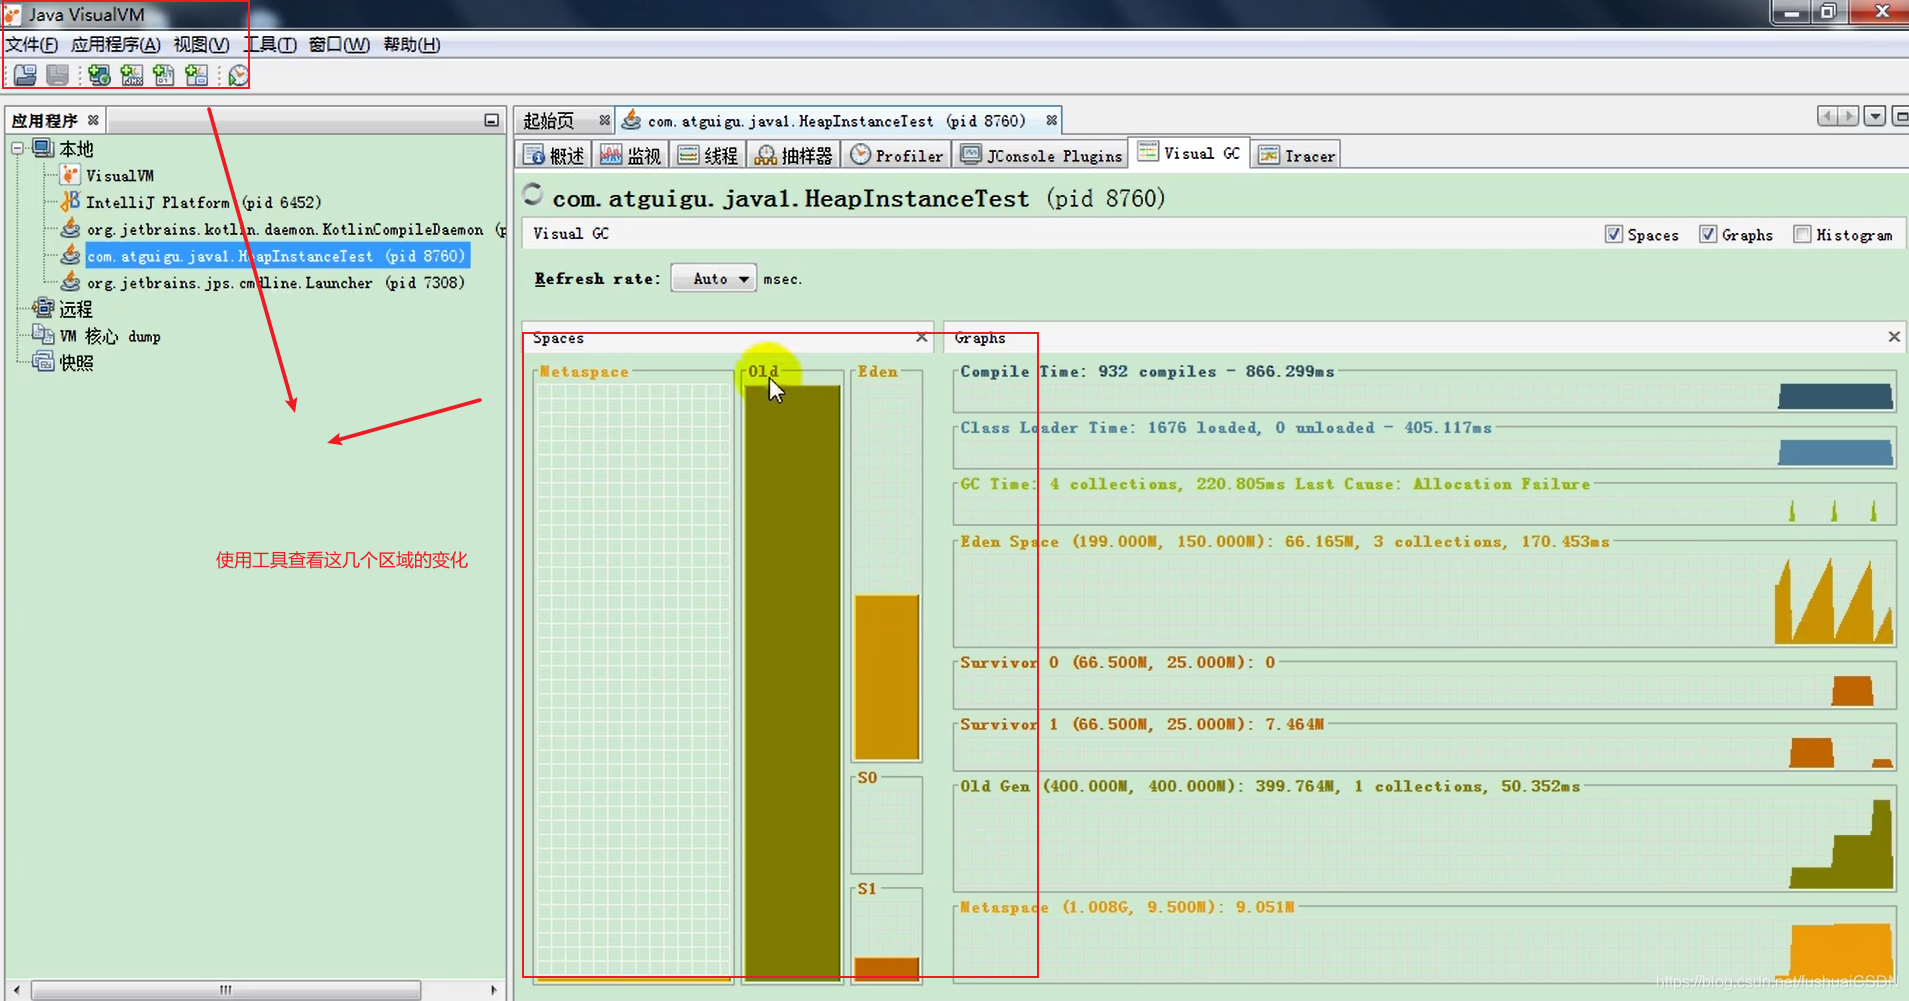Enable the Histogram checkbox
Image resolution: width=1909 pixels, height=1001 pixels.
(x=1802, y=234)
